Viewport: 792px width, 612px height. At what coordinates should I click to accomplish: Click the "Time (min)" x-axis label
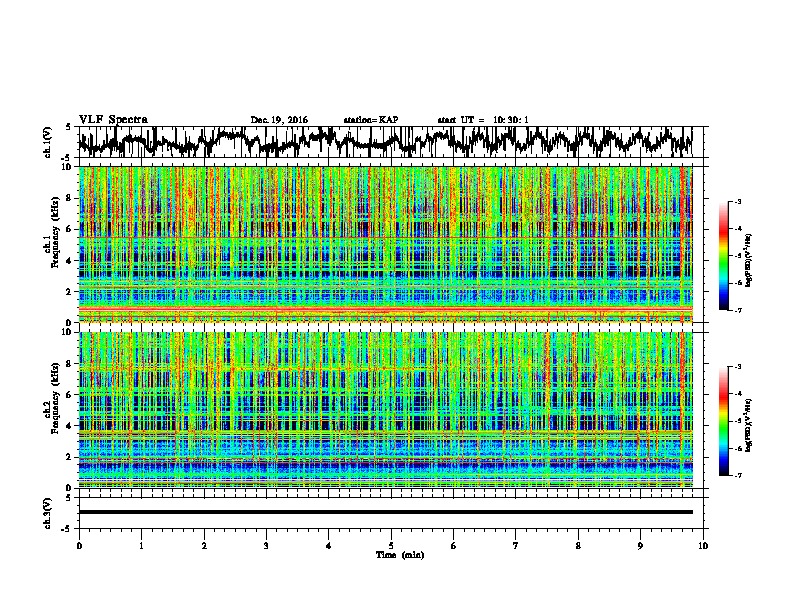(x=400, y=554)
